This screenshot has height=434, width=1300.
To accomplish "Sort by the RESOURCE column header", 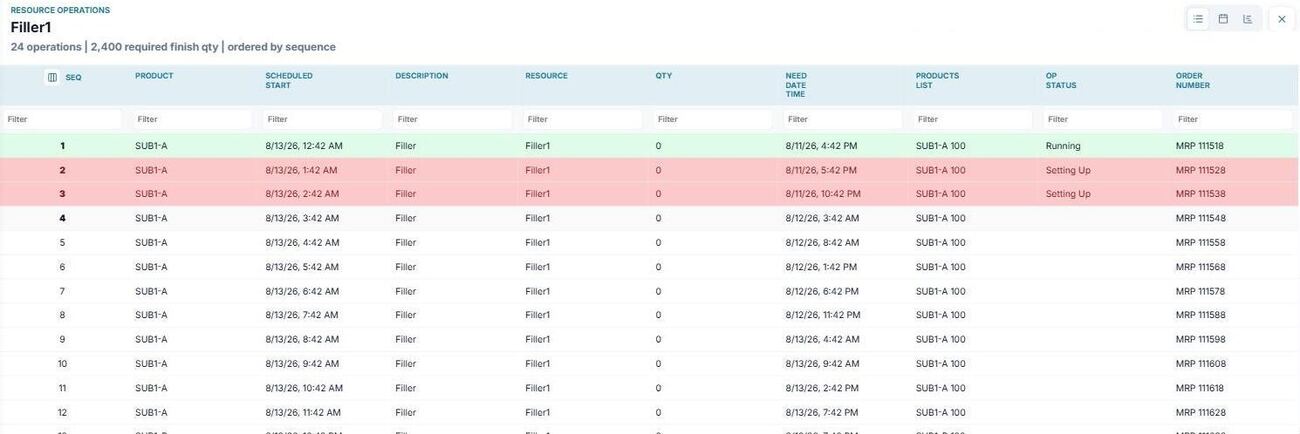I will (546, 76).
